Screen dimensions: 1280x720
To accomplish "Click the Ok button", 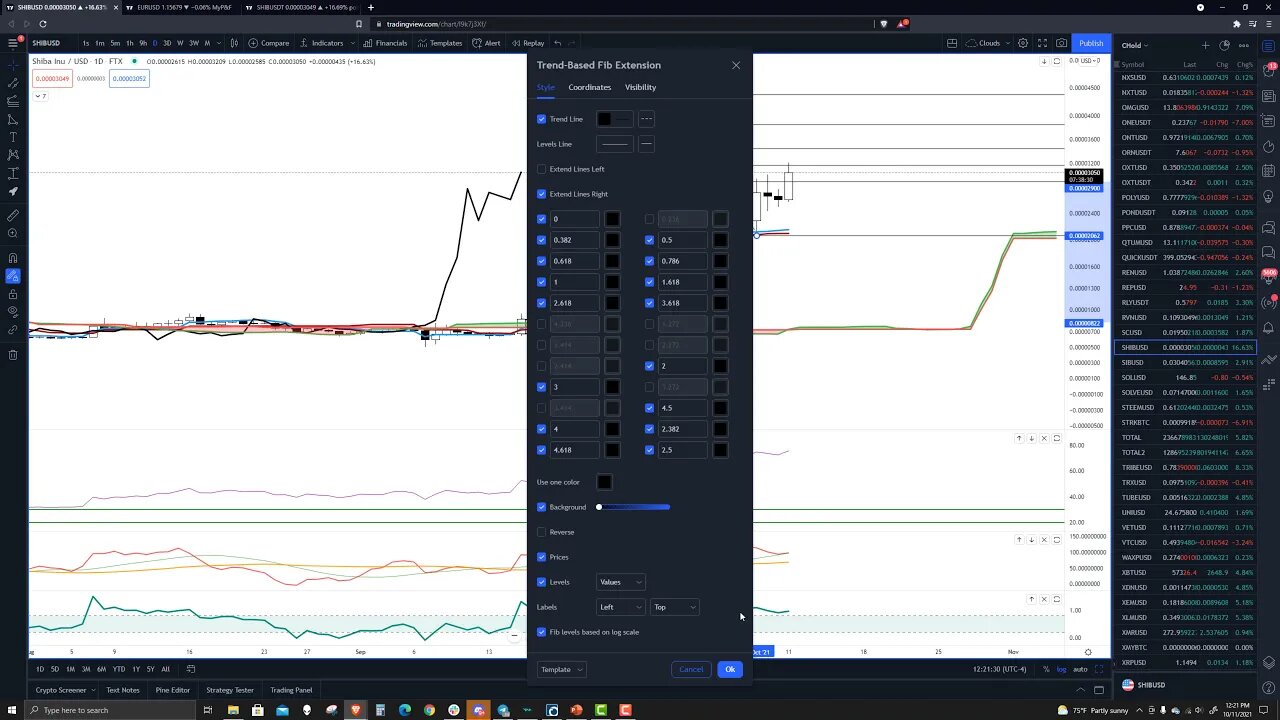I will [x=730, y=669].
